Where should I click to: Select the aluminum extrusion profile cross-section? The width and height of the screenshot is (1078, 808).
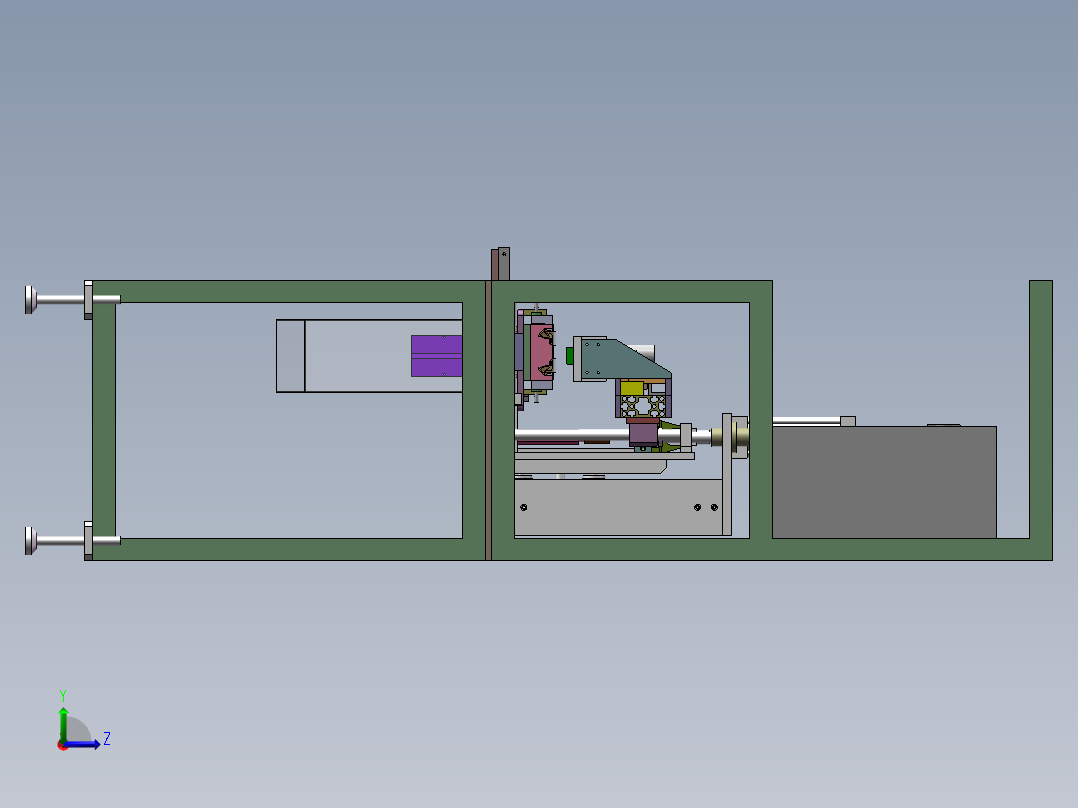(x=644, y=406)
